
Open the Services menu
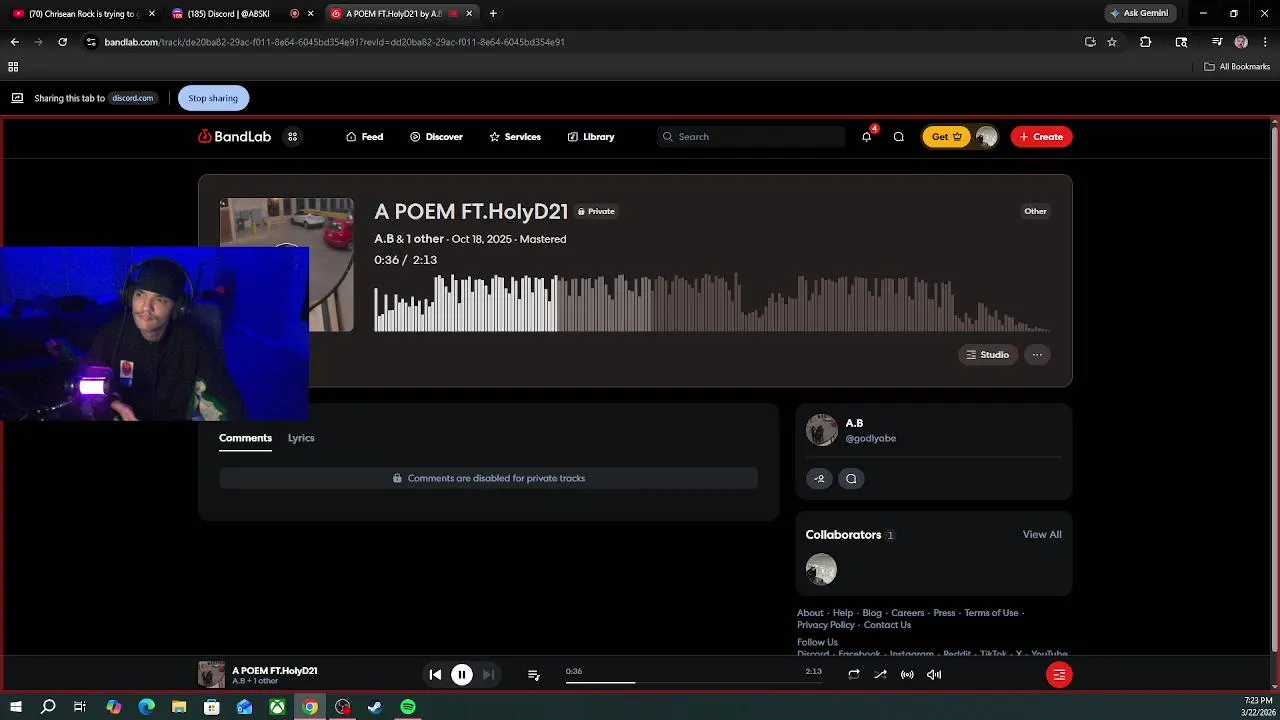[515, 137]
